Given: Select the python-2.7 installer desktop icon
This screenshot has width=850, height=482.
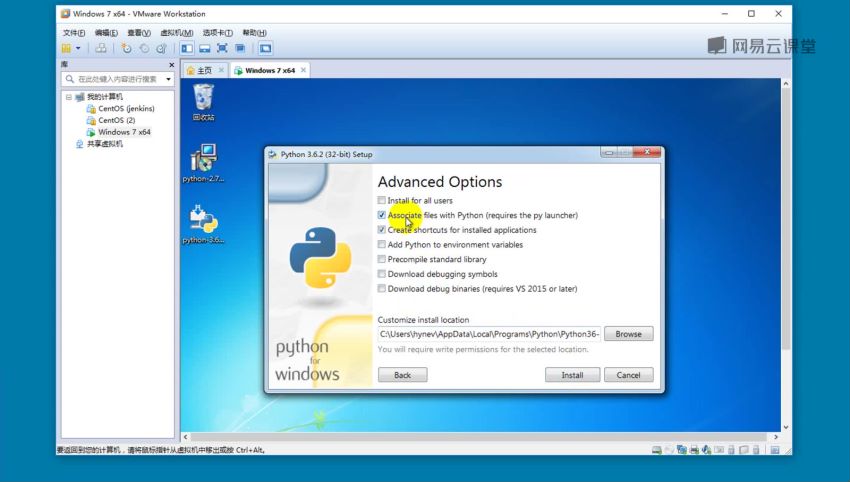Looking at the screenshot, I should (203, 163).
